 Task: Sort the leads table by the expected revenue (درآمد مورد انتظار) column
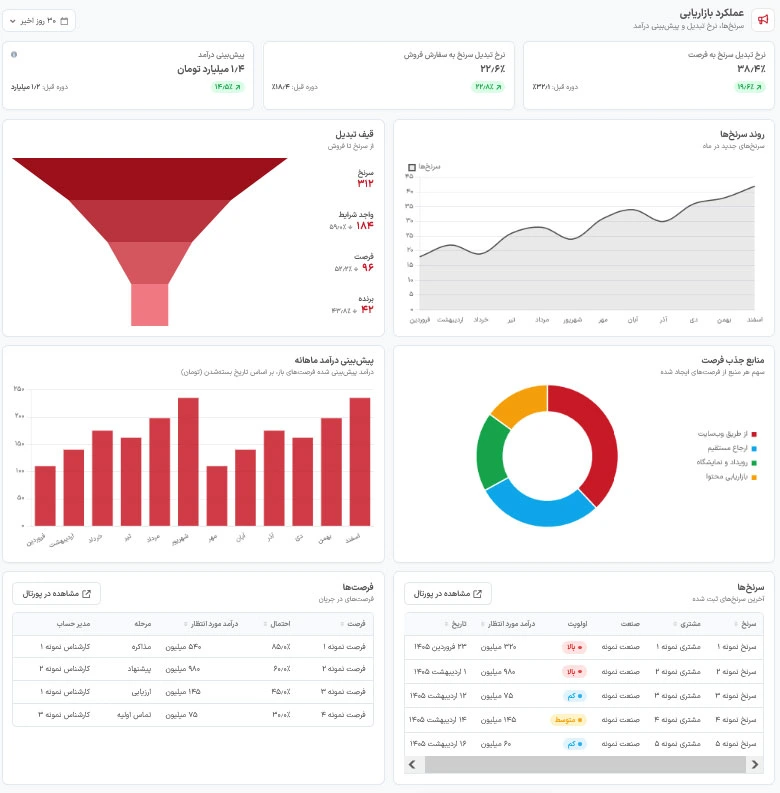pyautogui.click(x=508, y=624)
